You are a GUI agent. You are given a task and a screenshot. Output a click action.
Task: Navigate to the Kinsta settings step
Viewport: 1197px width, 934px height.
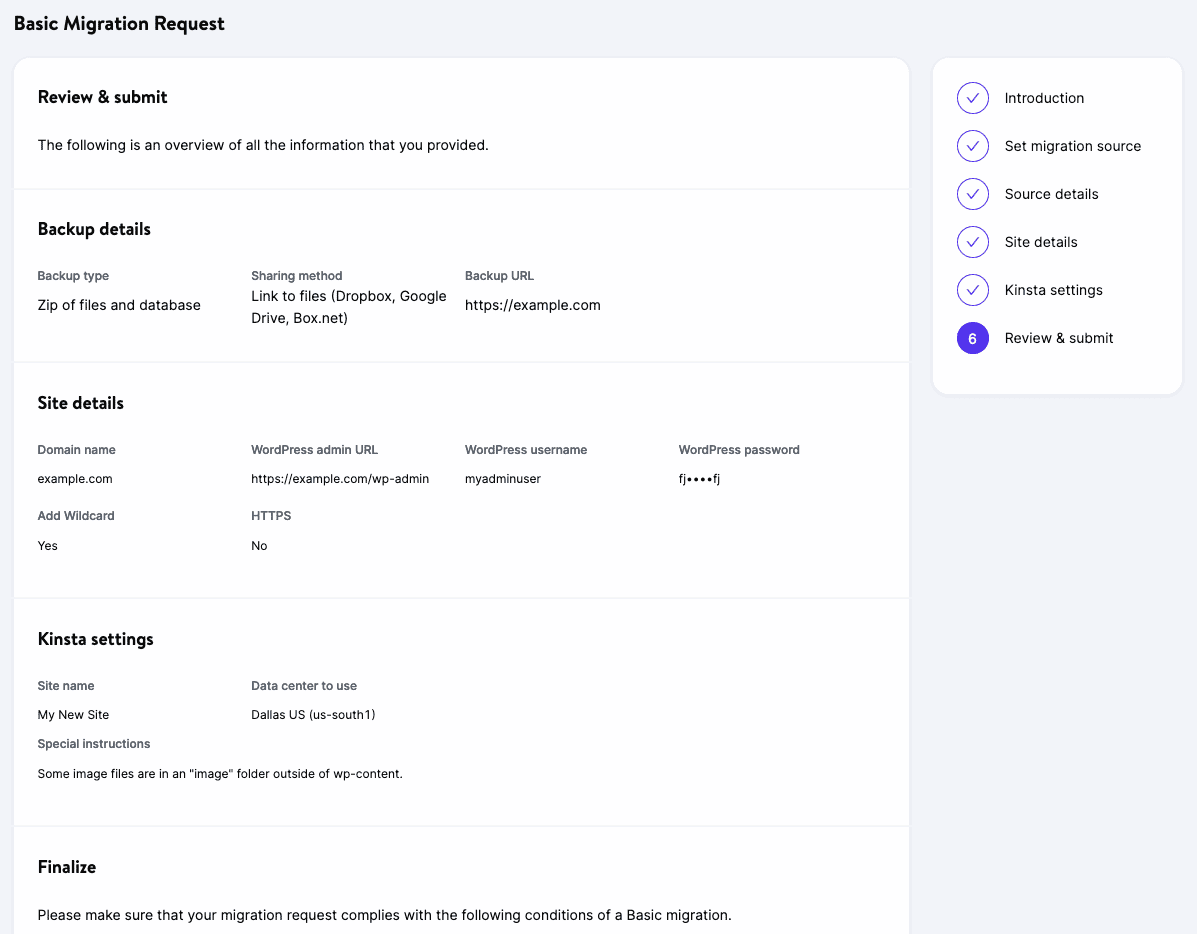click(1053, 290)
